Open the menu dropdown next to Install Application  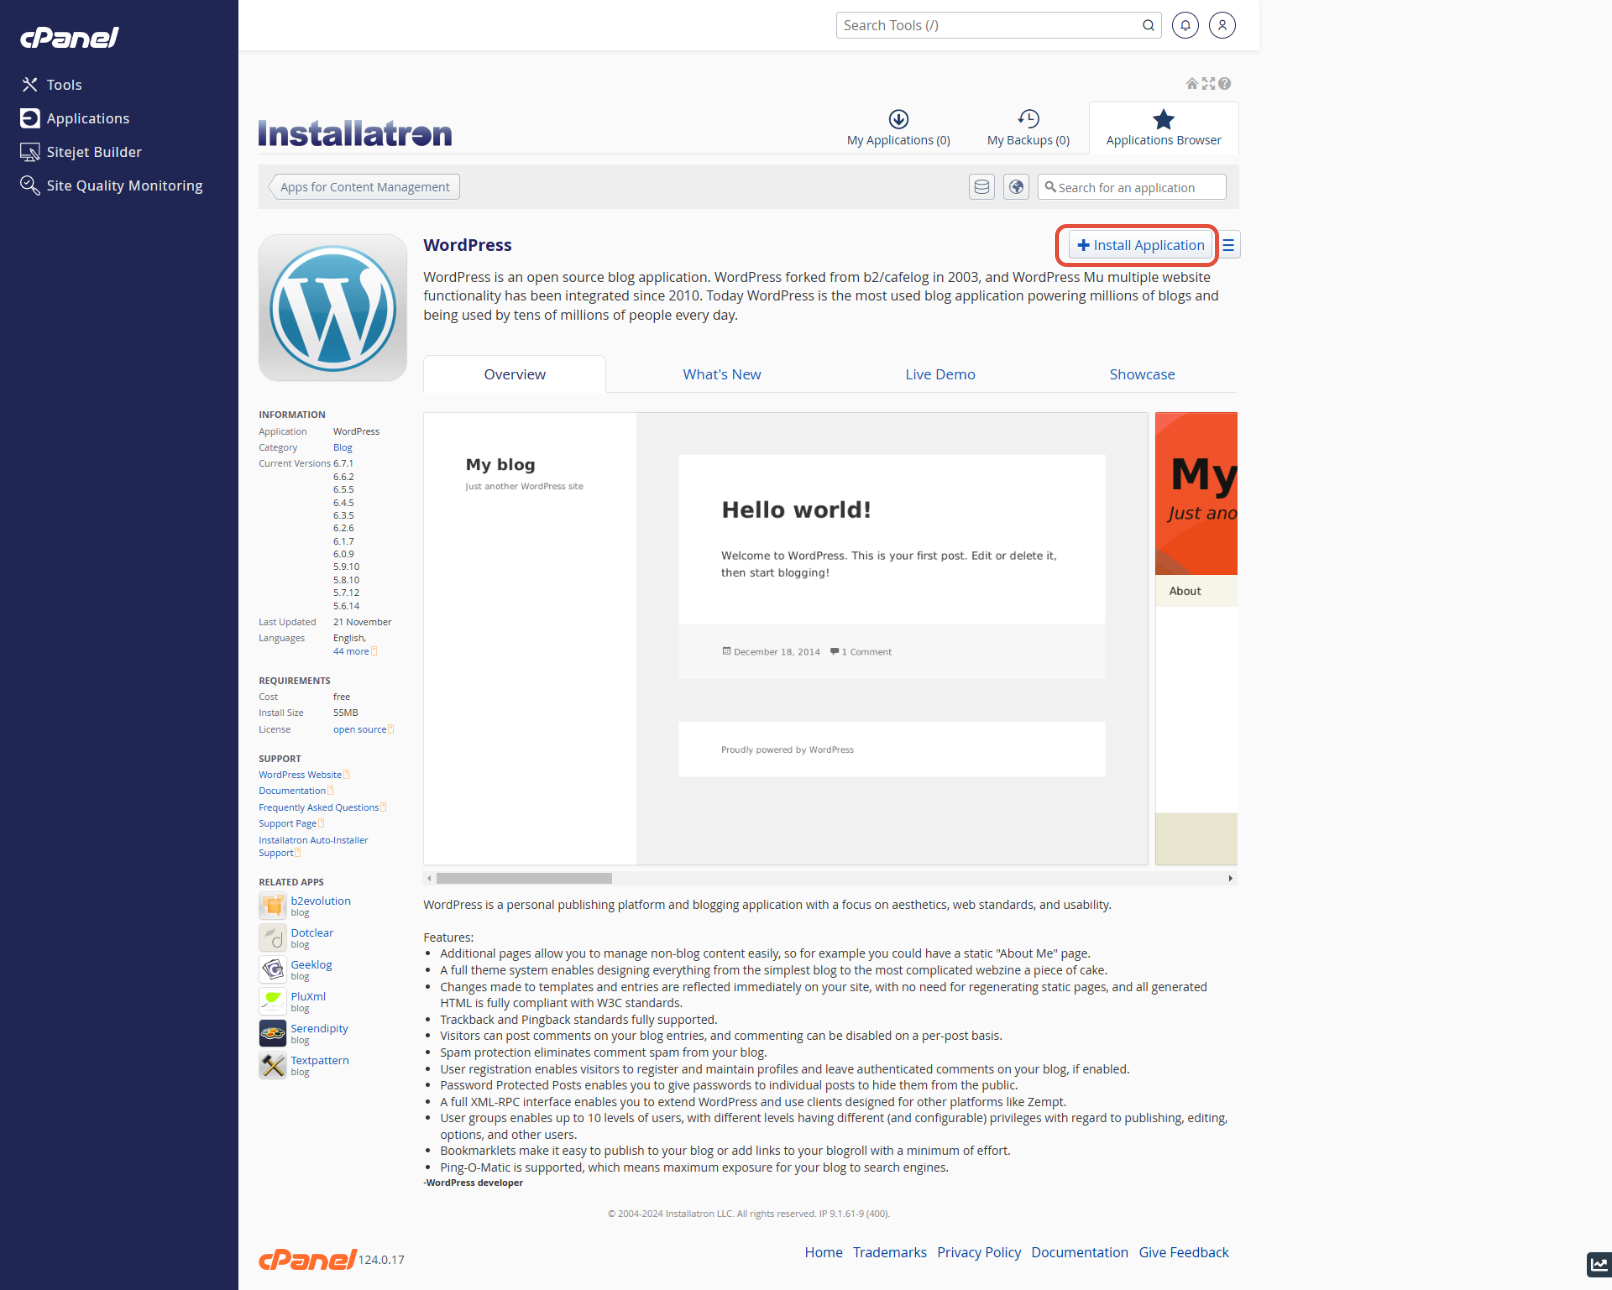point(1229,245)
